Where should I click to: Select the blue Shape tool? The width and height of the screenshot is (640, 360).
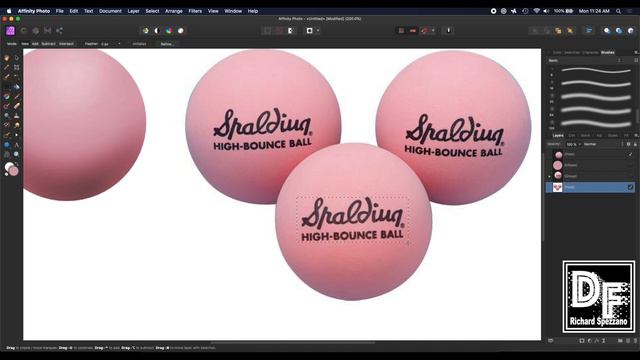7,144
